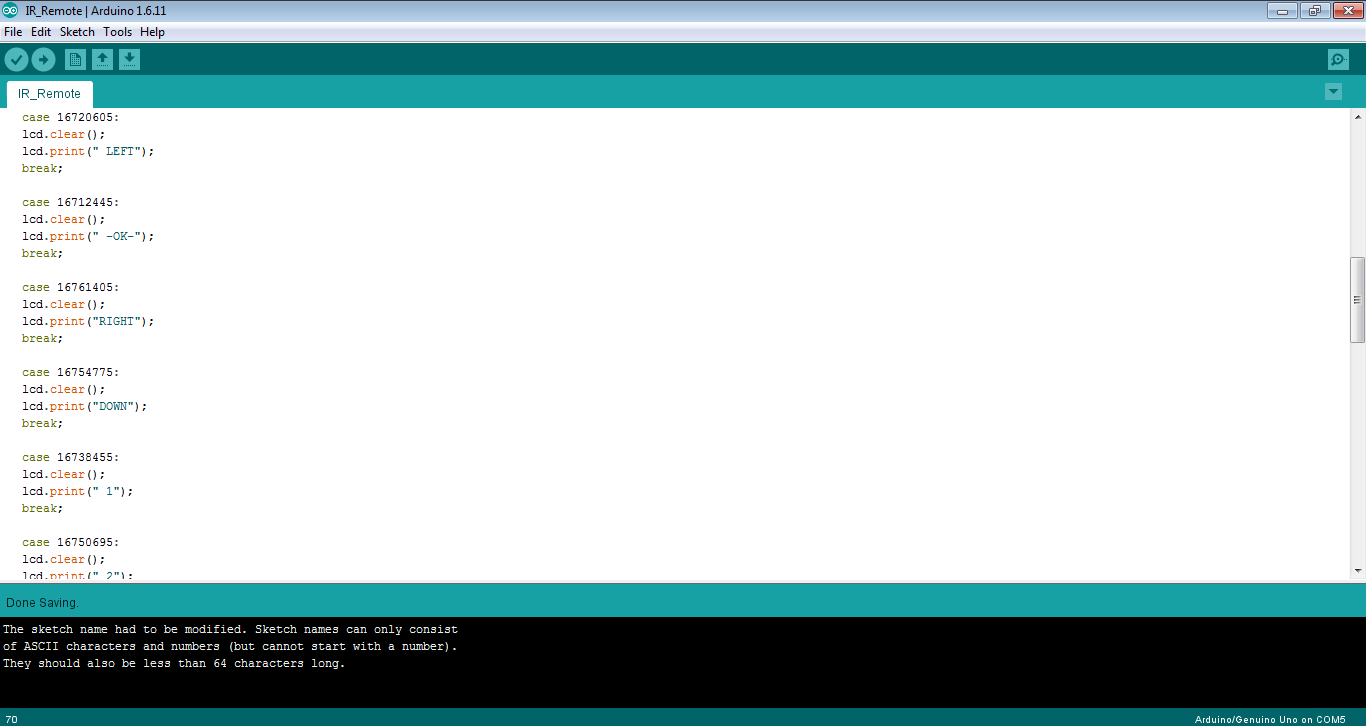The image size is (1366, 726).
Task: Open the Serial Monitor magnifier icon
Action: pos(1338,60)
